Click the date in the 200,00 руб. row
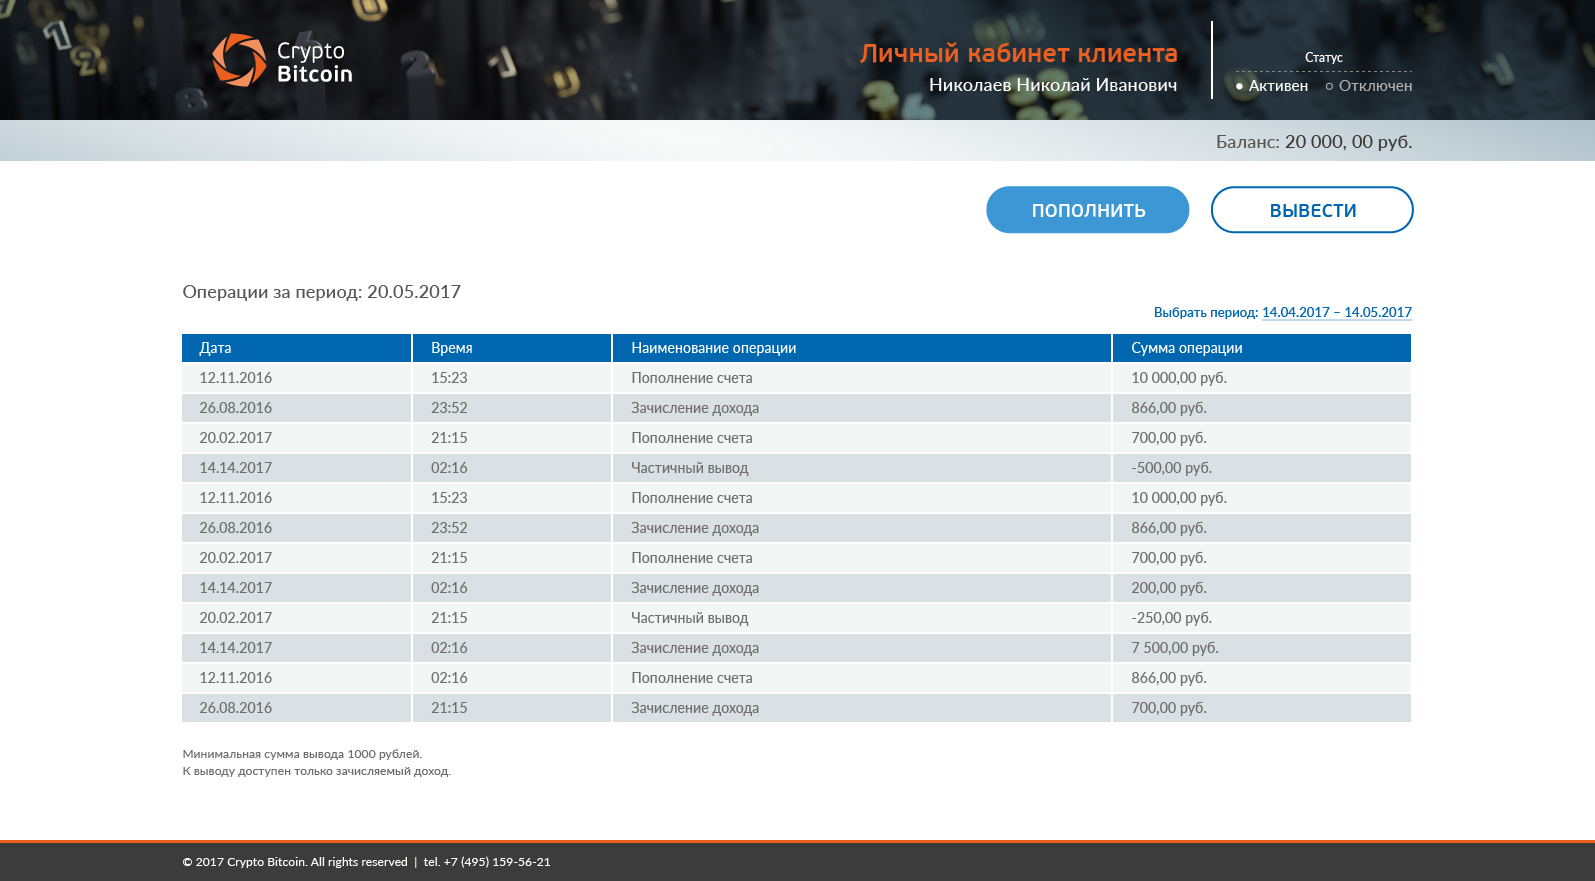This screenshot has width=1595, height=881. point(236,588)
